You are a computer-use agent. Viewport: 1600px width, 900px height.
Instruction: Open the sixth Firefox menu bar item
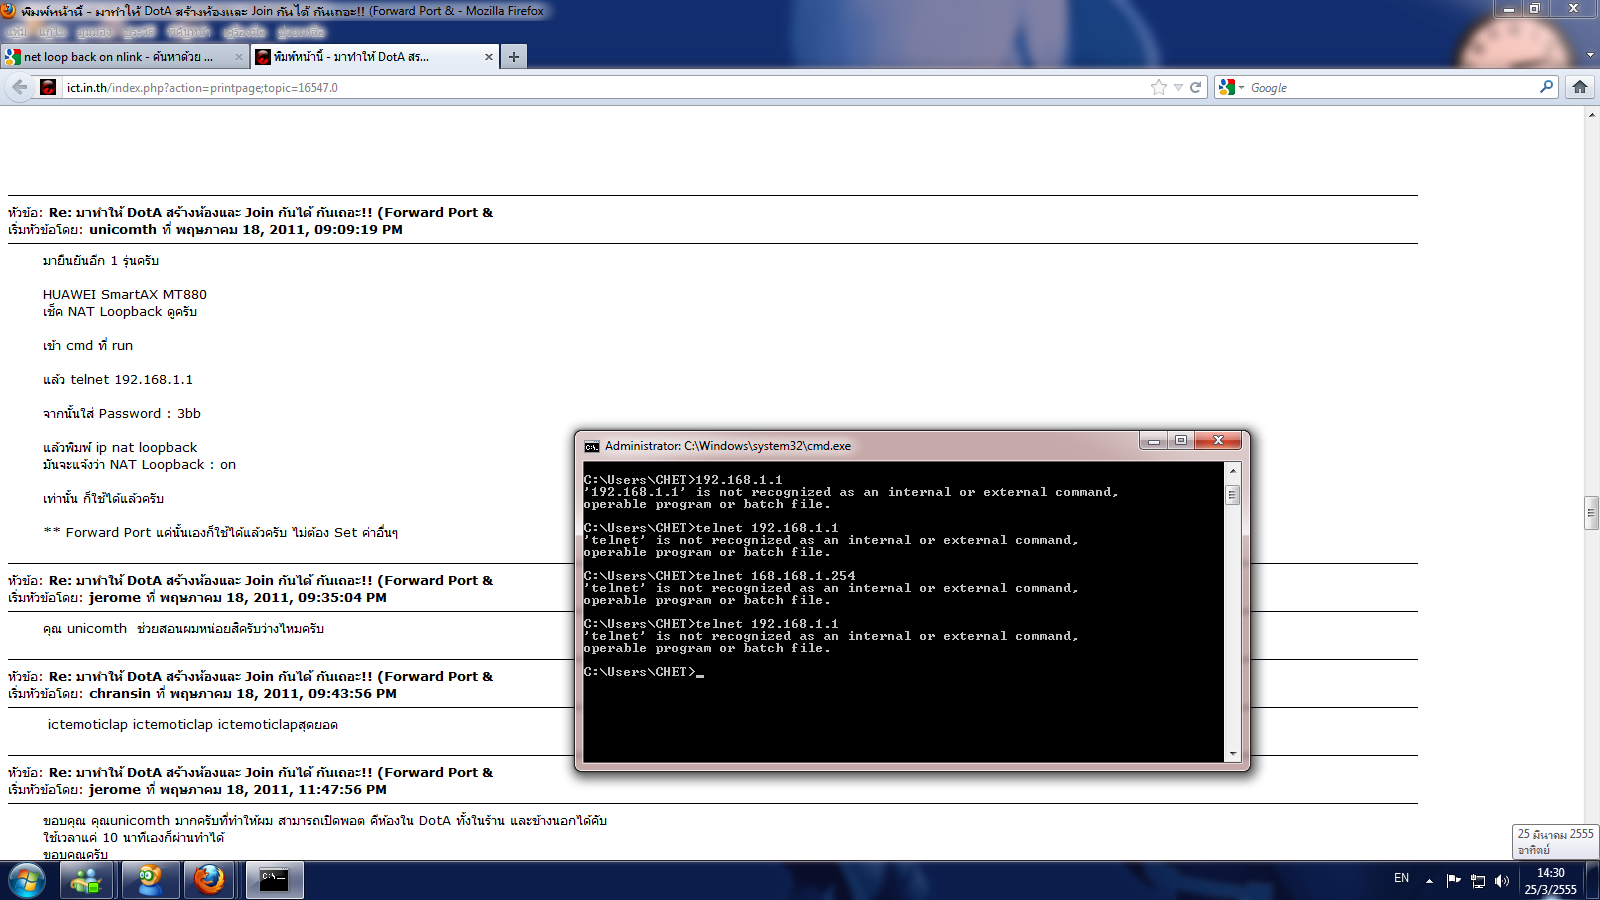pyautogui.click(x=244, y=32)
